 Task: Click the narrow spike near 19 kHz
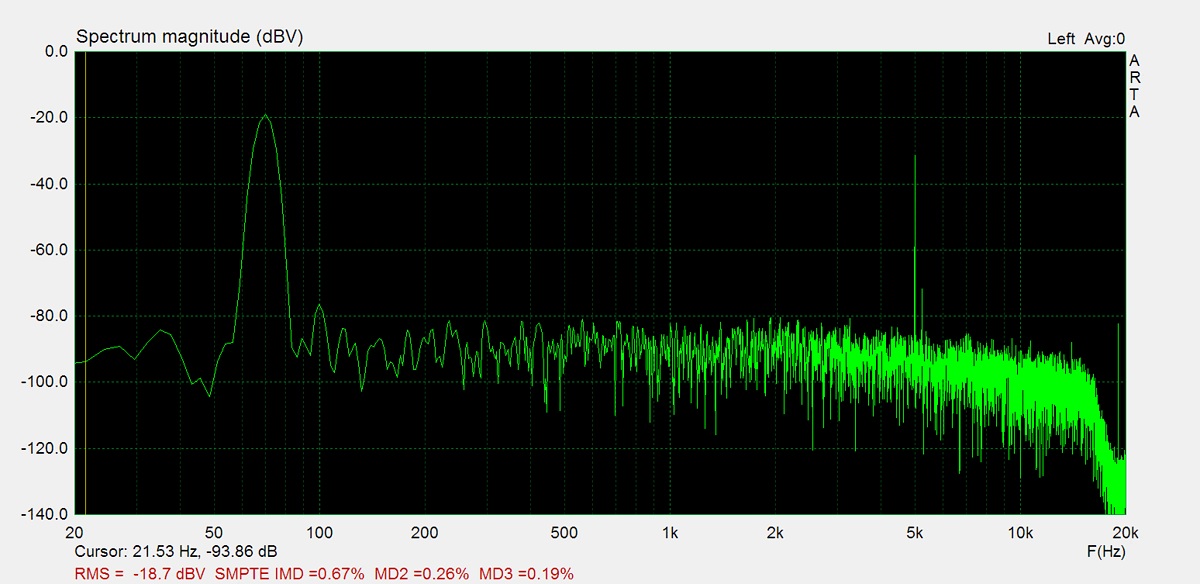(x=1118, y=326)
